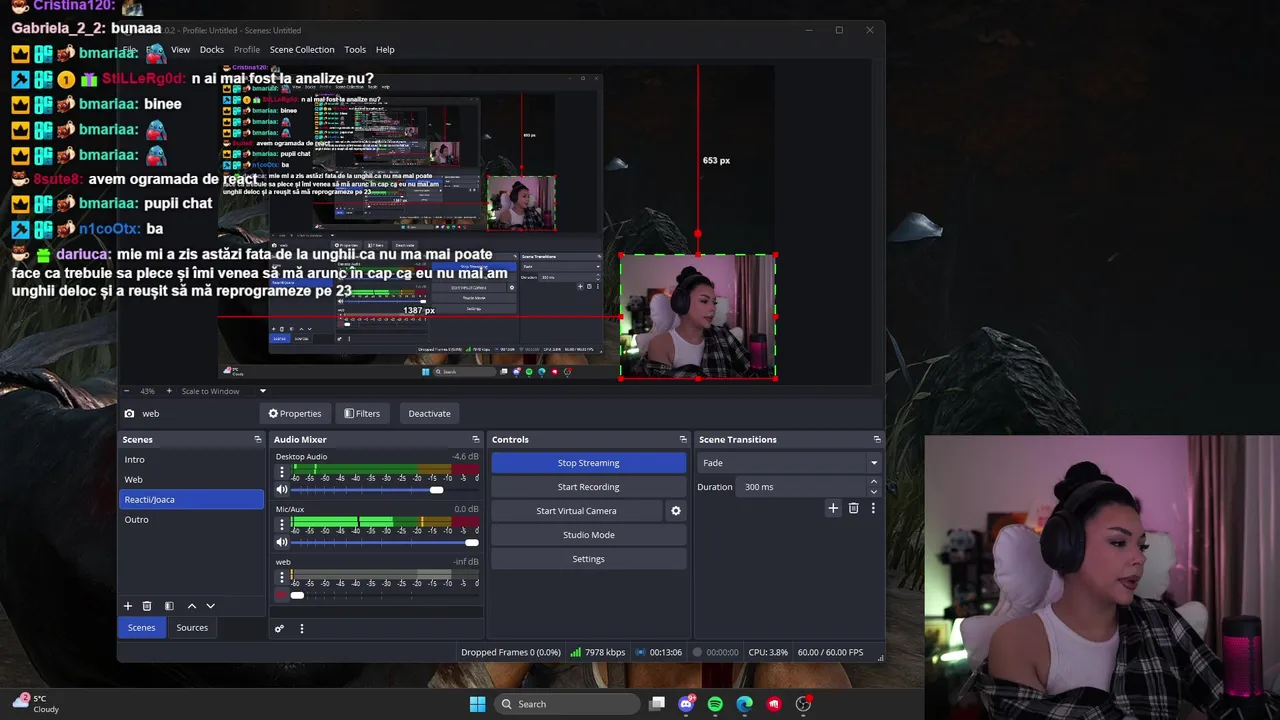
Task: Open Spotify from the taskbar
Action: click(x=715, y=704)
